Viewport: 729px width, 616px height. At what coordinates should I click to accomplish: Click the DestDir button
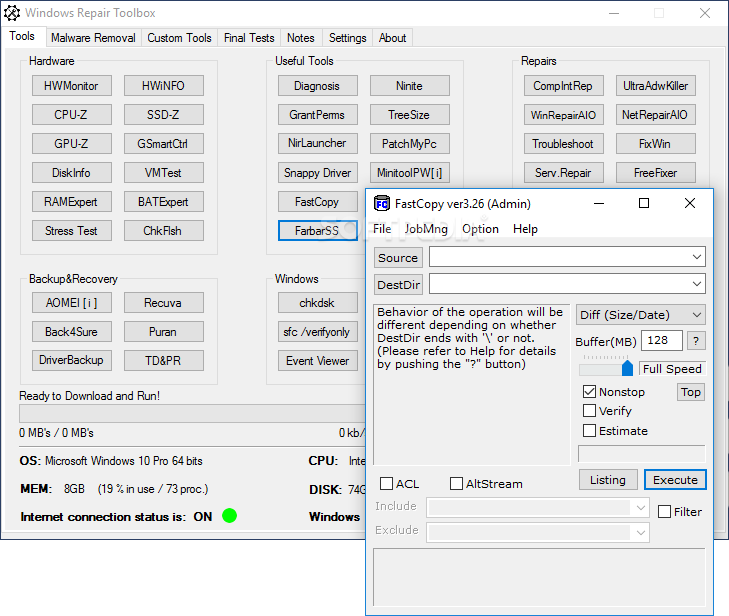[x=398, y=285]
